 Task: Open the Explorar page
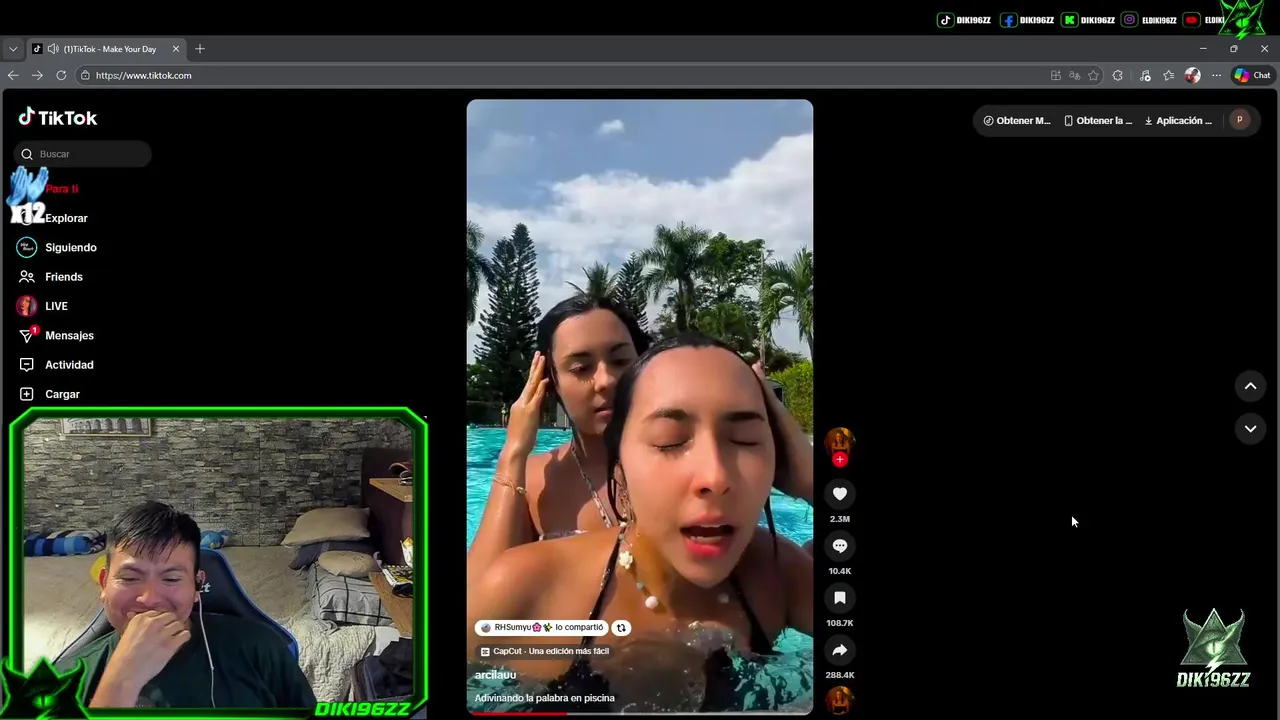(66, 218)
